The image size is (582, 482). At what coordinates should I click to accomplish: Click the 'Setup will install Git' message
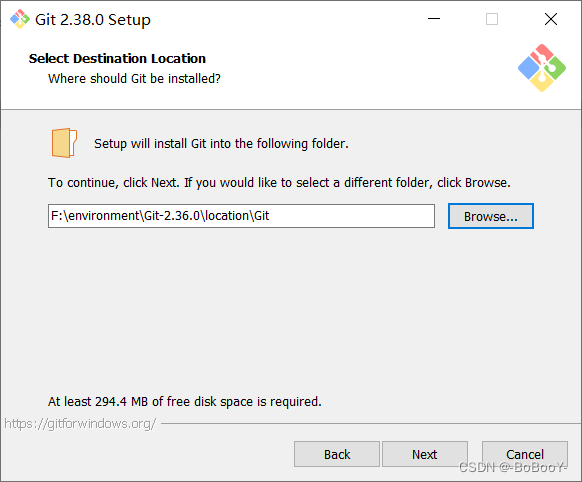(x=221, y=144)
